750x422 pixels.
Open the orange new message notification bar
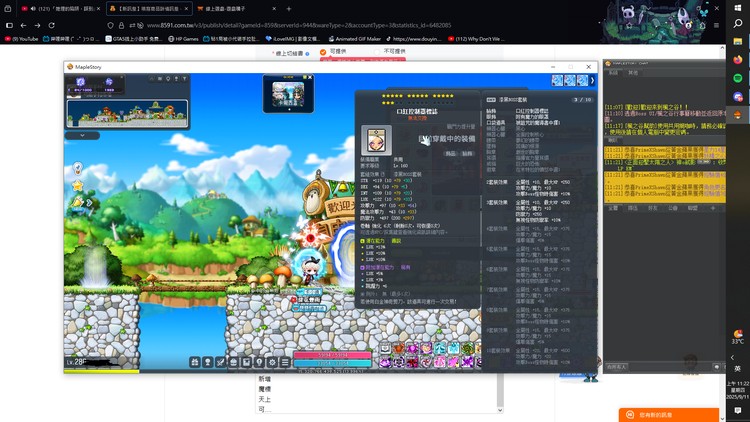click(669, 415)
